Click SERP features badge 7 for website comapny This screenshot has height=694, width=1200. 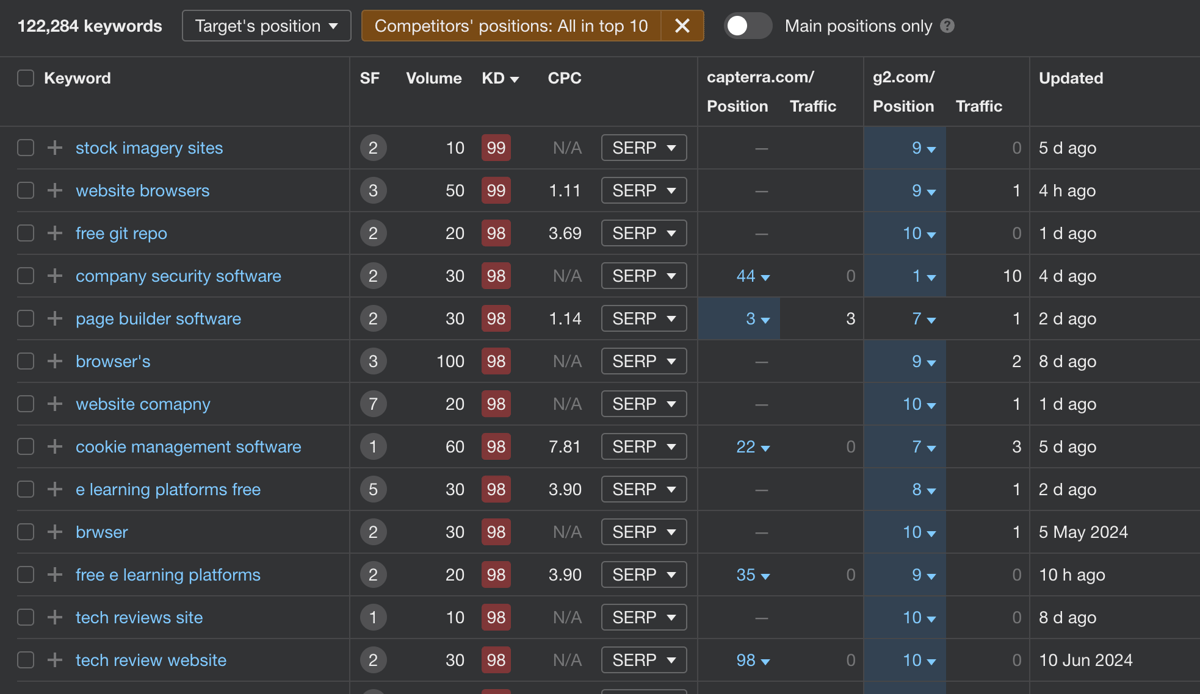(x=373, y=404)
